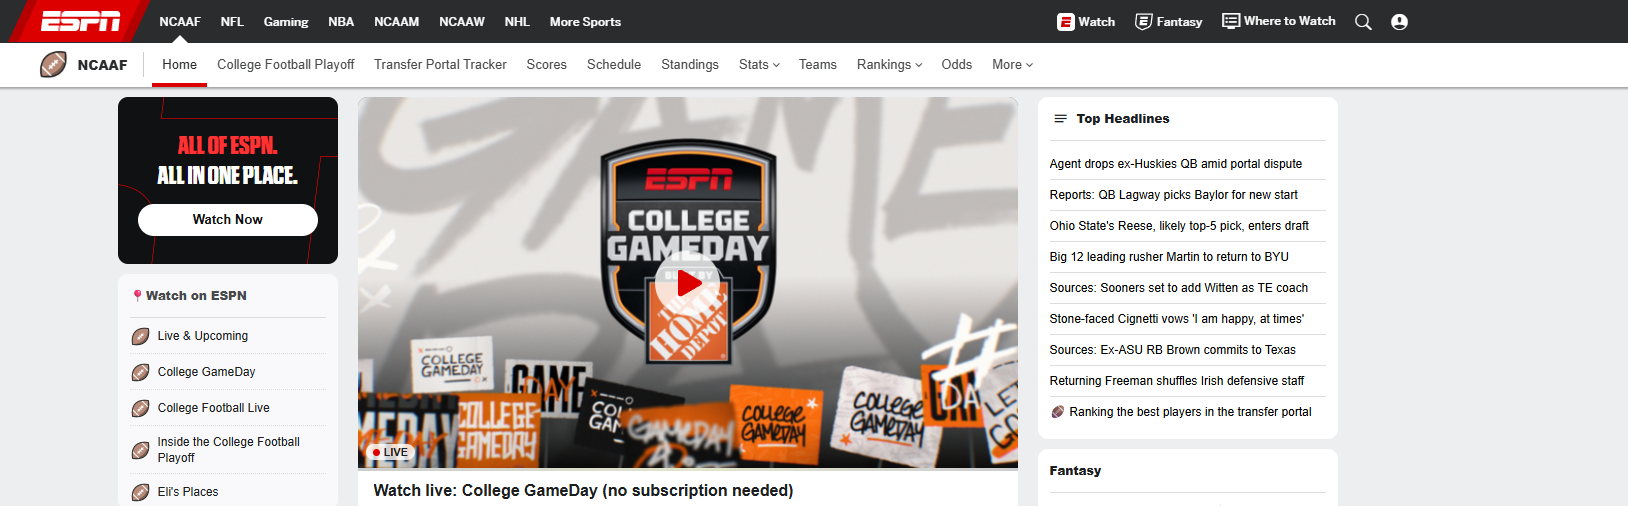The height and width of the screenshot is (506, 1628).
Task: Open the College Football Playoff tab
Action: (x=286, y=65)
